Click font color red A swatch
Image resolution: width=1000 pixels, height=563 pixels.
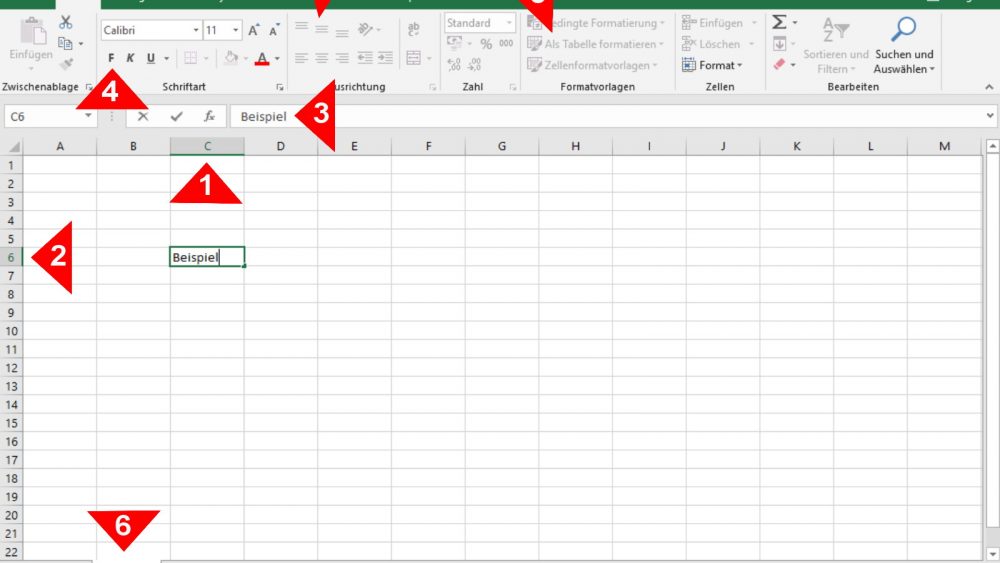[262, 59]
